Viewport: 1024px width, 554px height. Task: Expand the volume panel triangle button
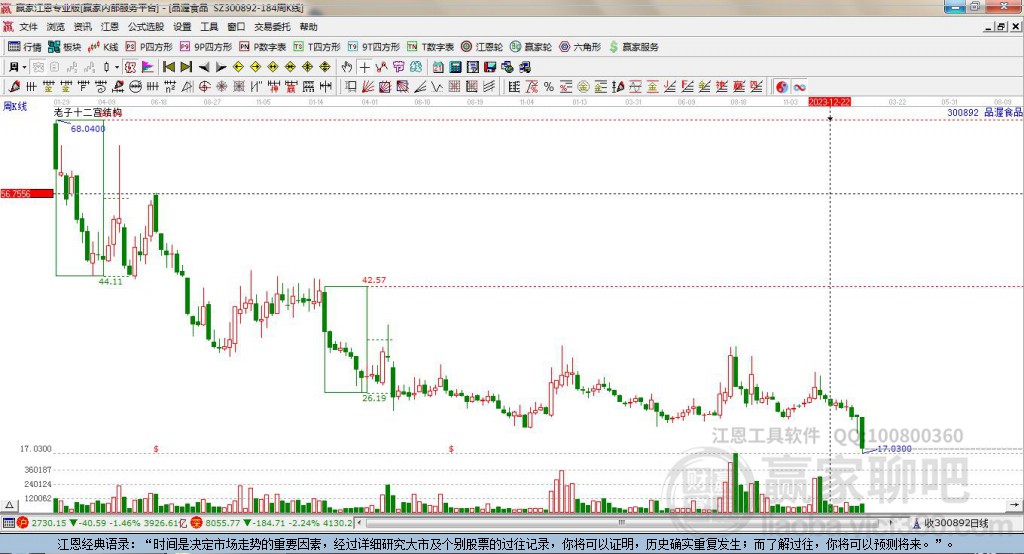(x=9, y=505)
